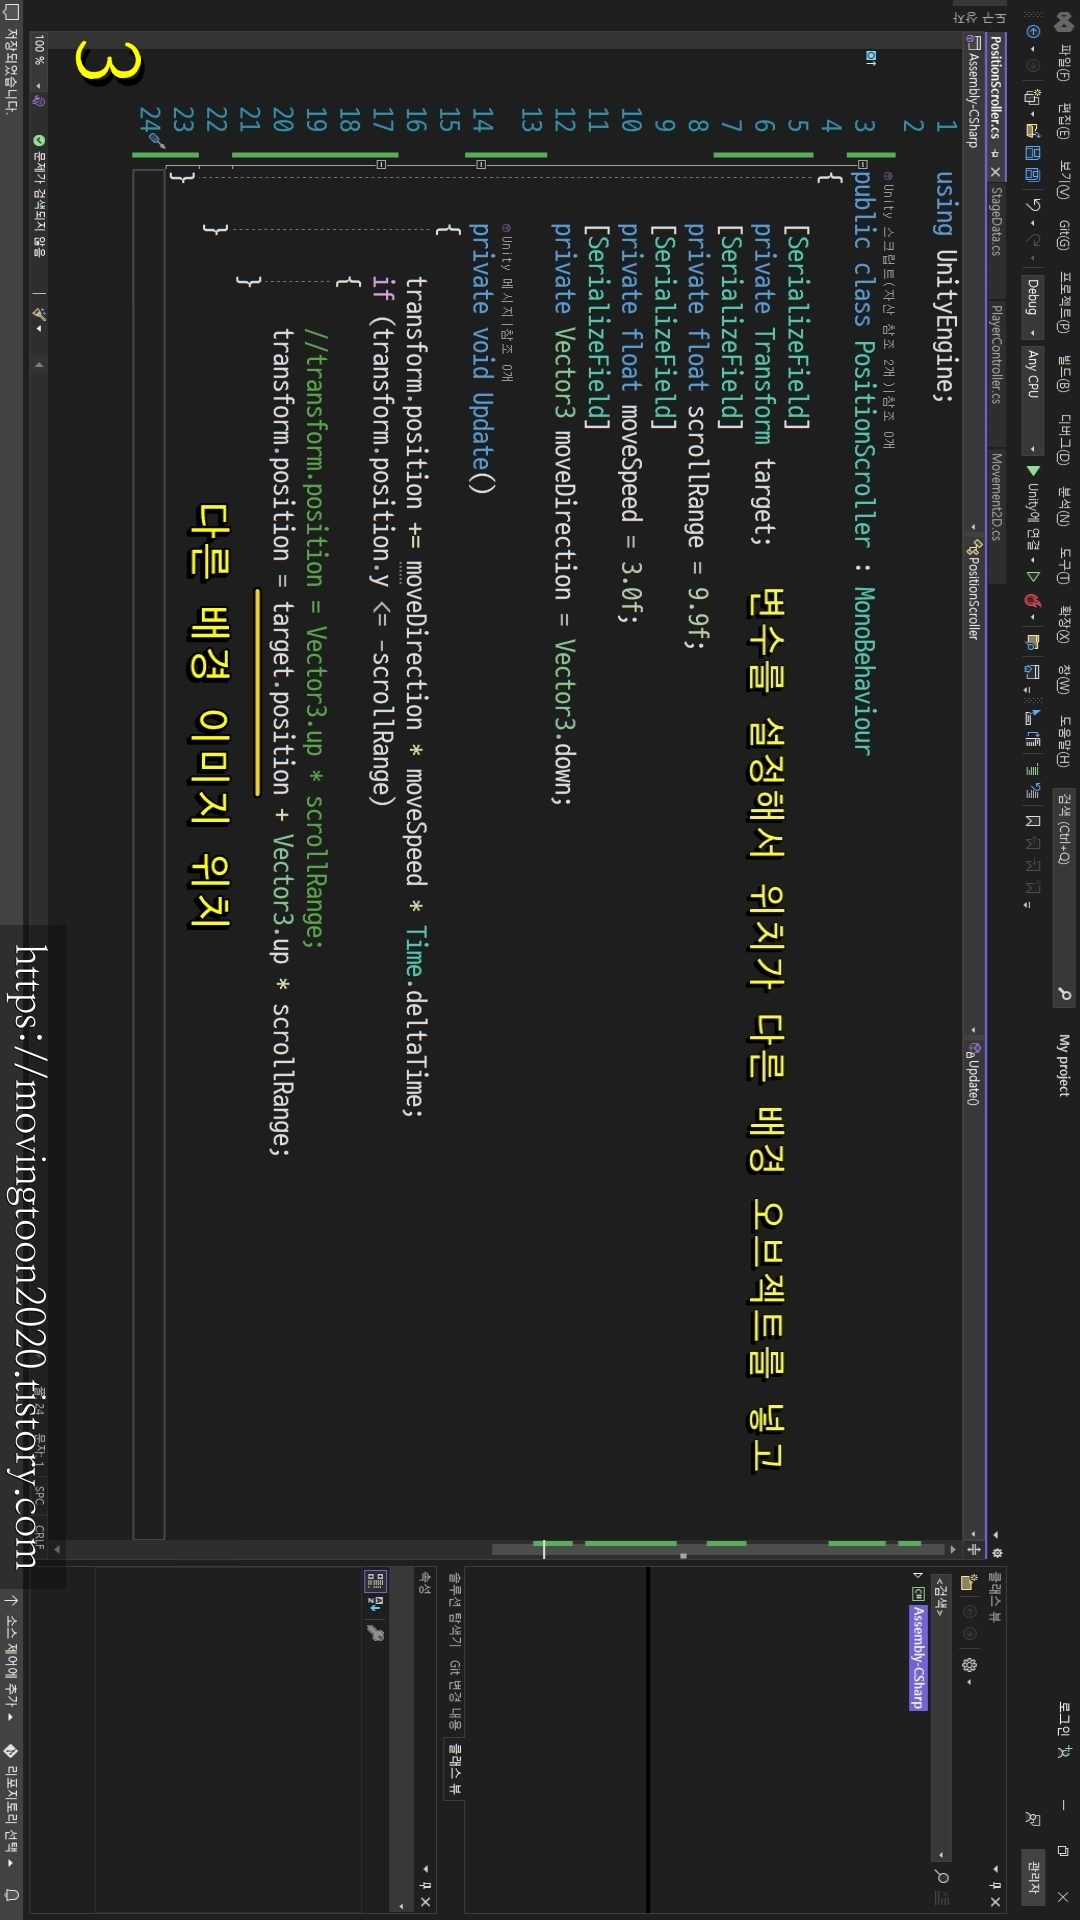The image size is (1080, 1920).
Task: Click the Class View search magnifier icon
Action: point(942,1877)
